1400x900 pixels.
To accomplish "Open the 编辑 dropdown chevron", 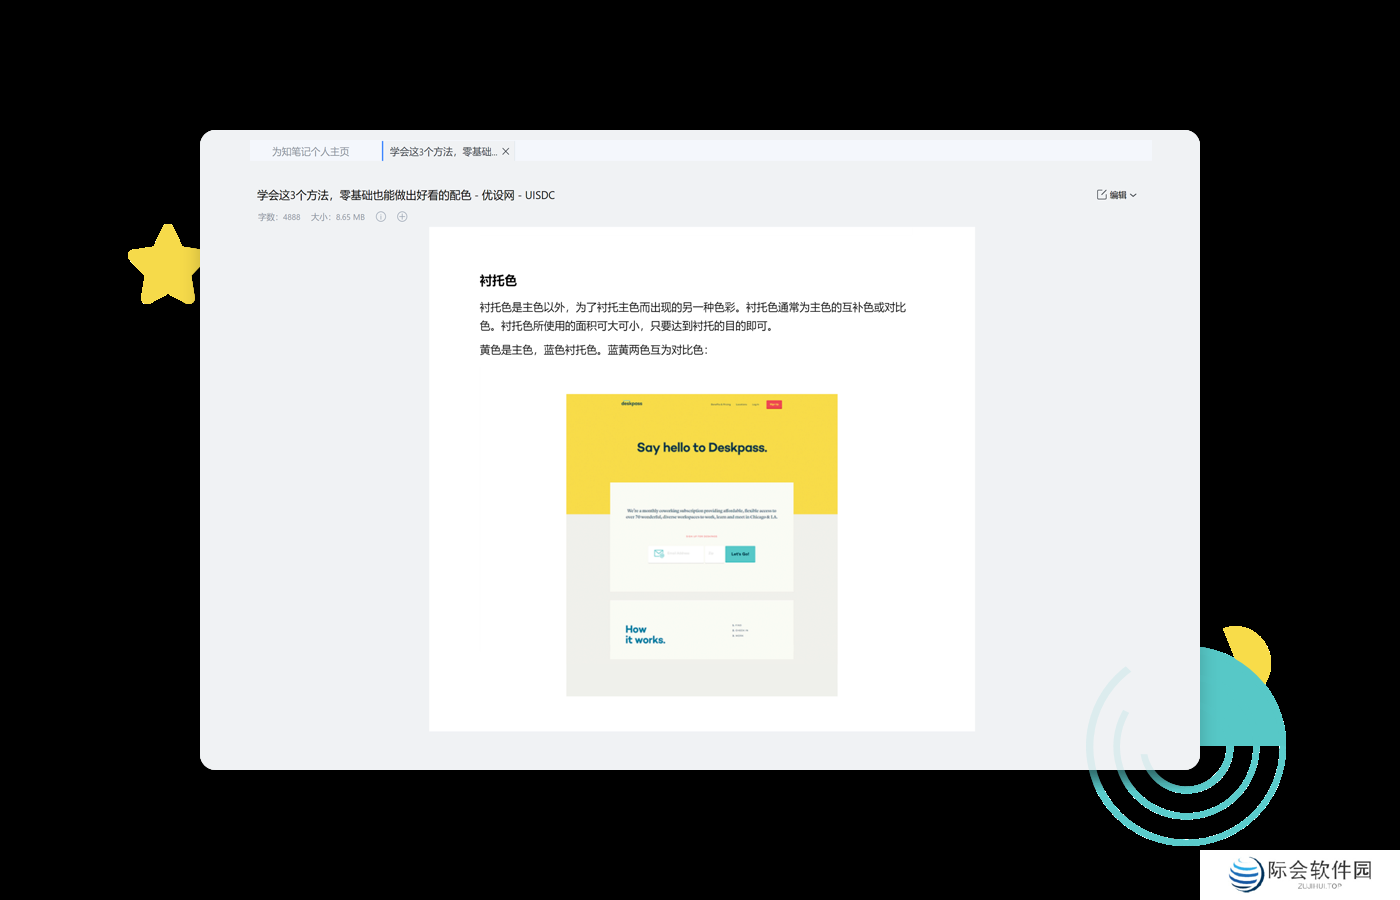I will point(1133,195).
